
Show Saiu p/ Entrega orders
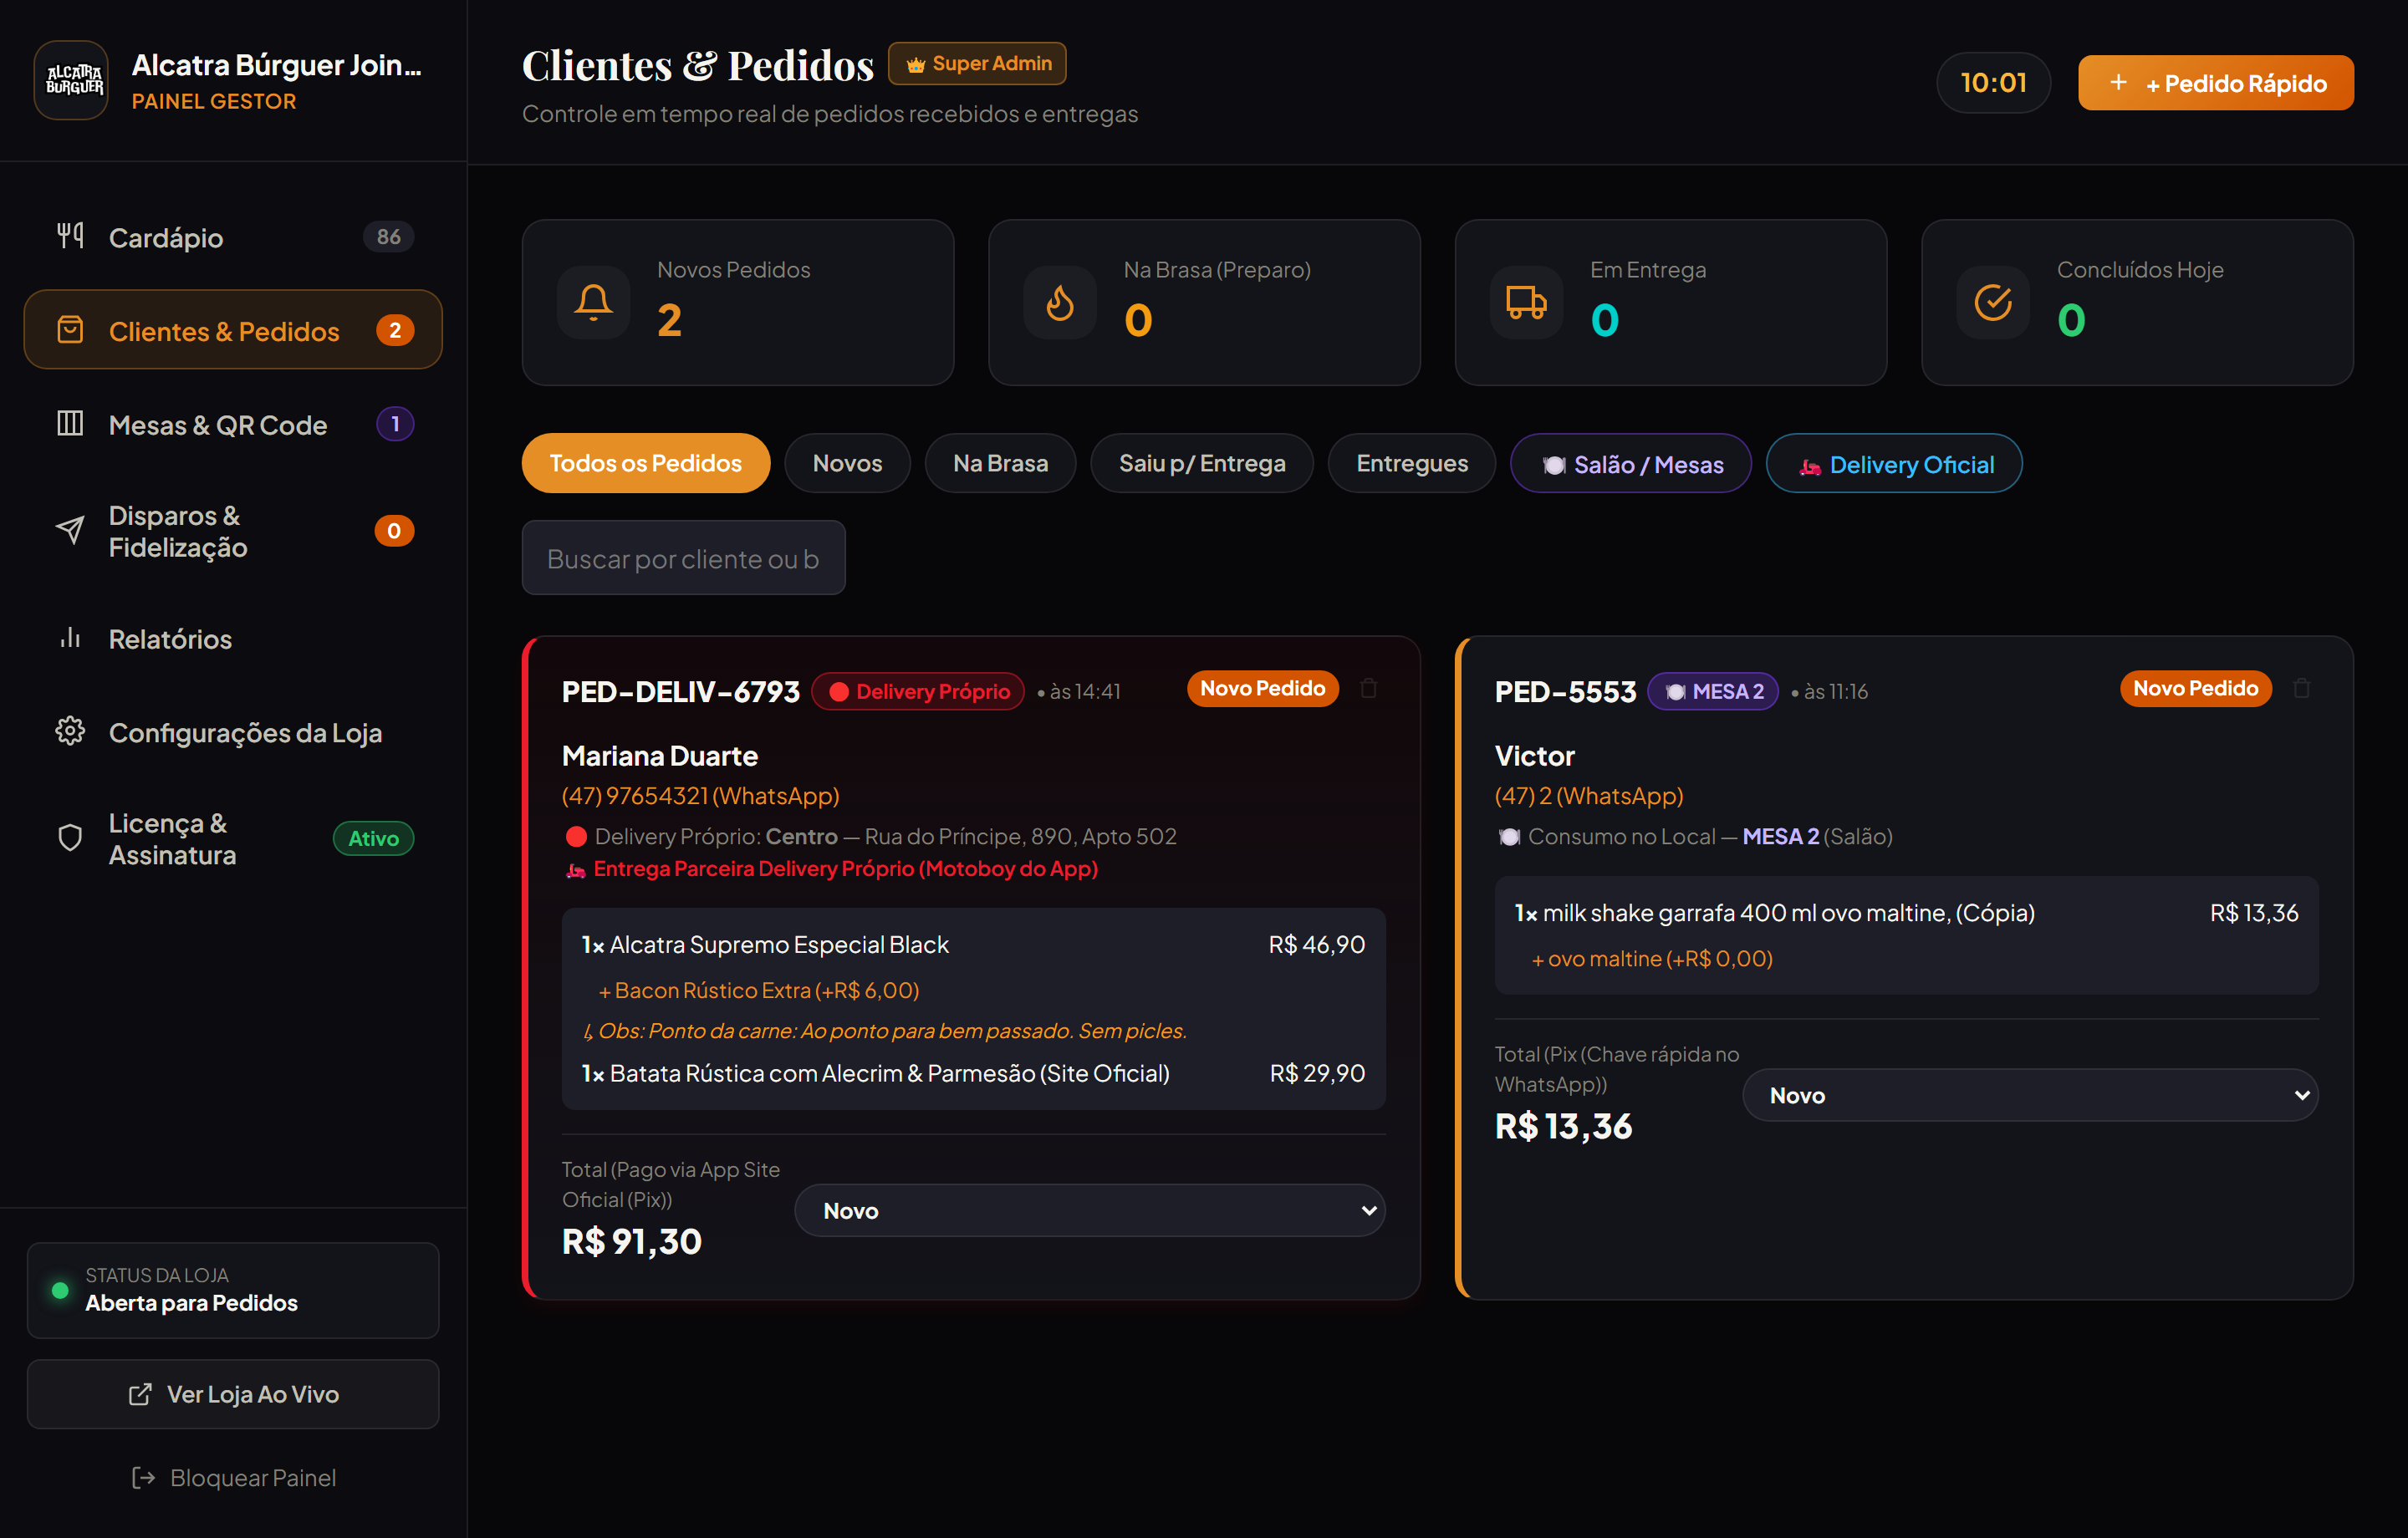[x=1202, y=463]
